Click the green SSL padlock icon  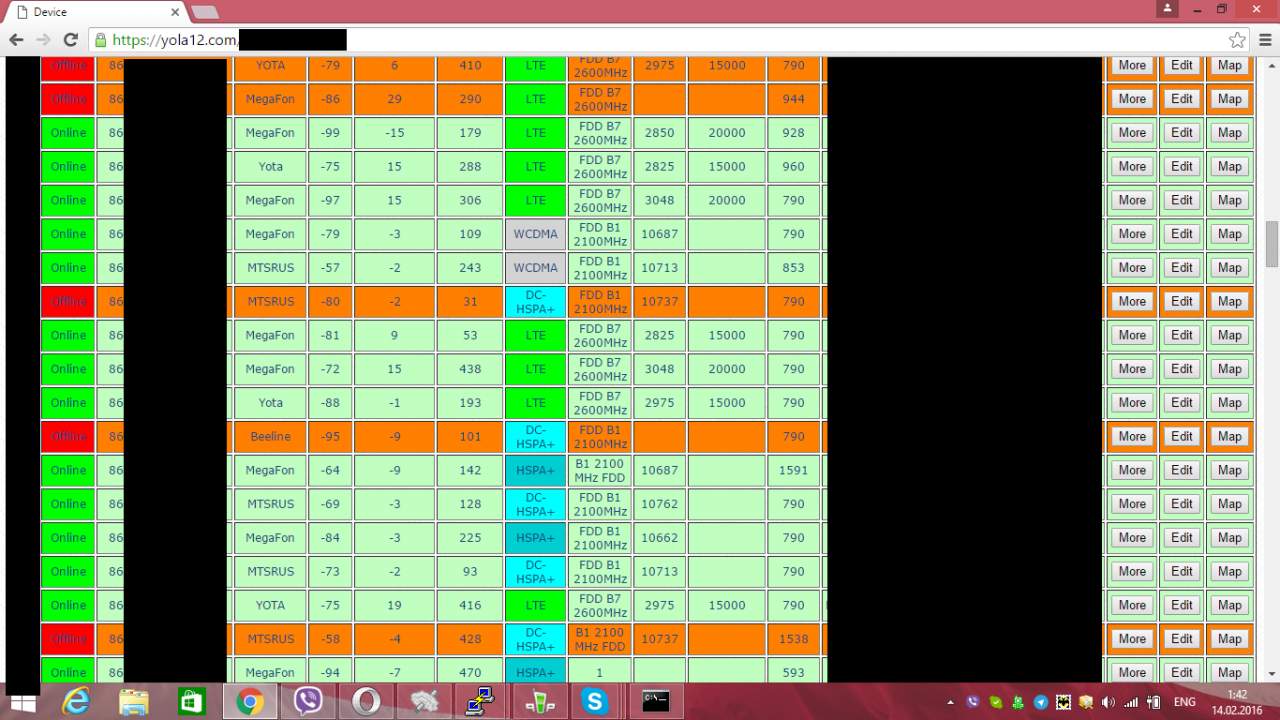(100, 40)
